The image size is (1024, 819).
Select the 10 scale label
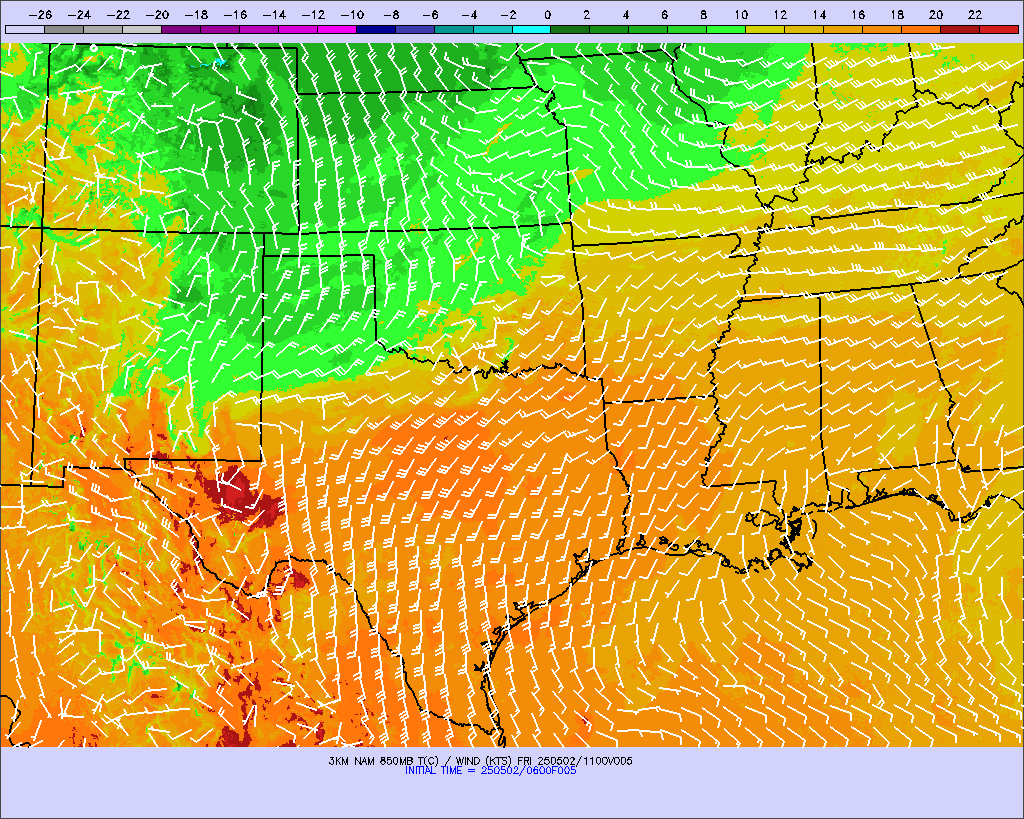click(741, 14)
